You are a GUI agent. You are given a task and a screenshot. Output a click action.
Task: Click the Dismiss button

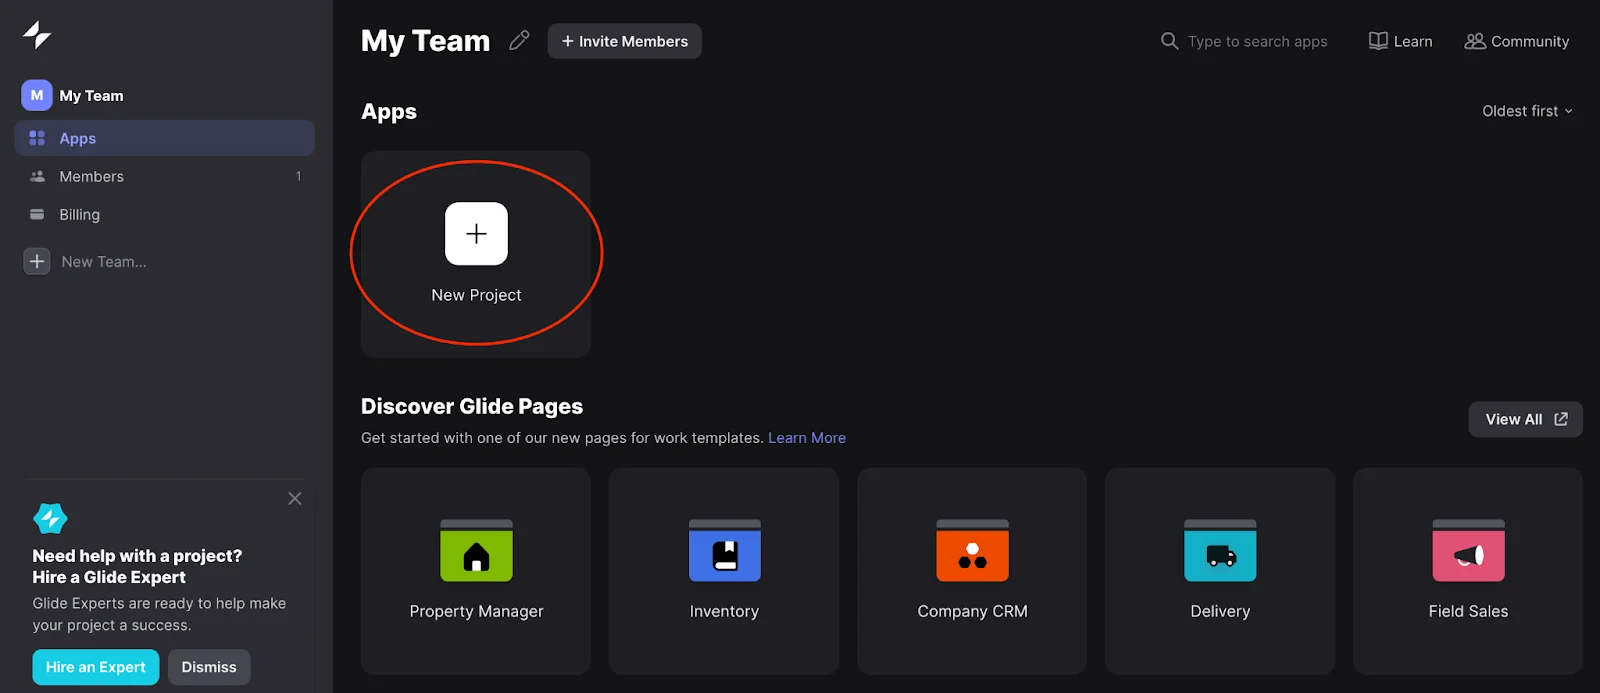[x=209, y=667]
